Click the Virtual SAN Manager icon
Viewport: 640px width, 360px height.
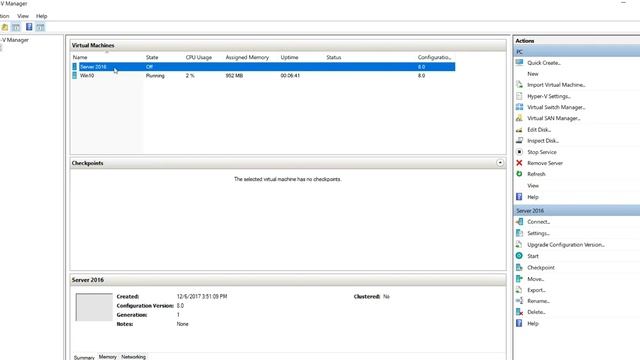(519, 118)
